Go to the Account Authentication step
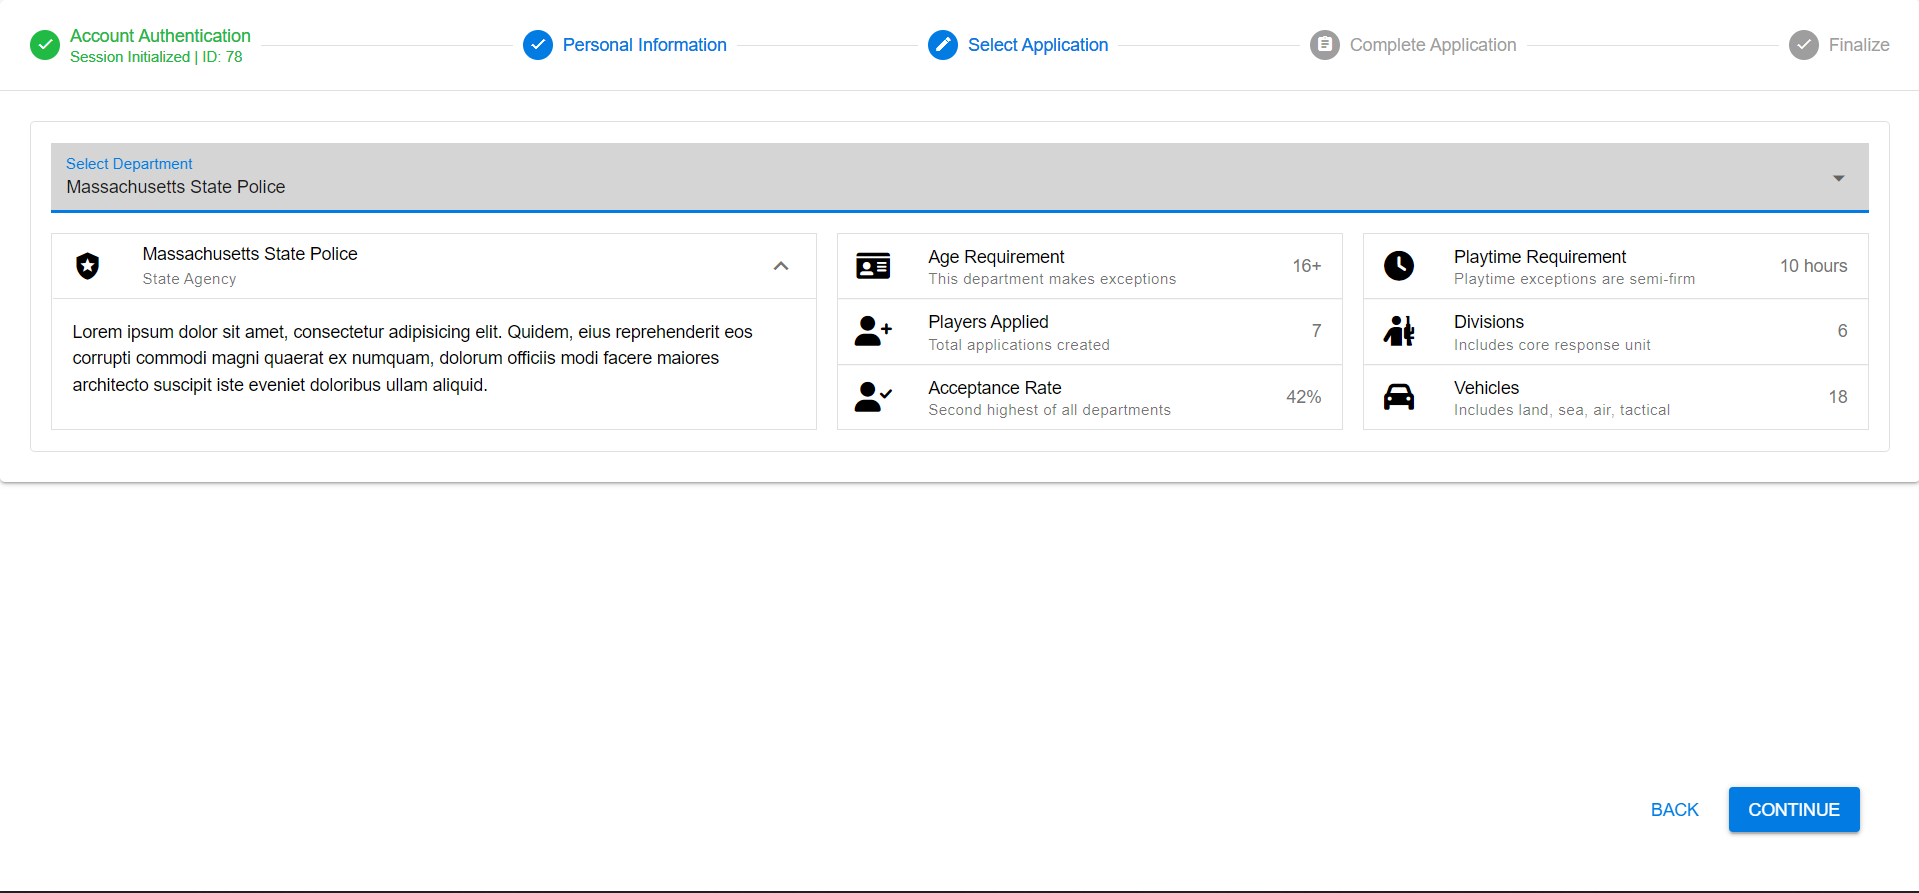The image size is (1919, 893). tap(160, 36)
